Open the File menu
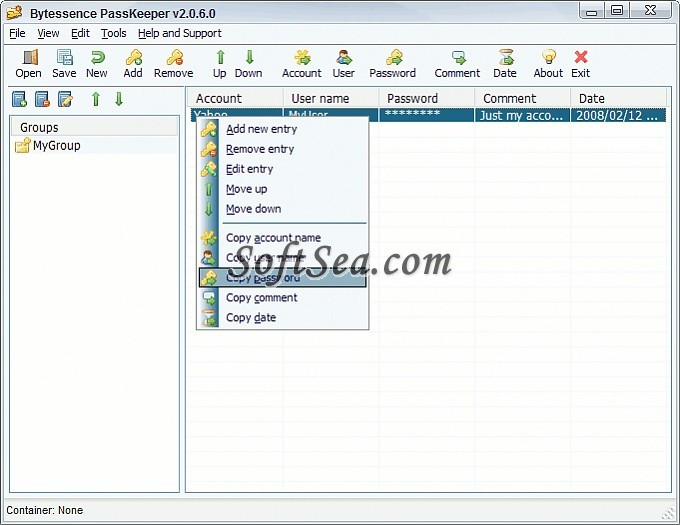The height and width of the screenshot is (525, 680). point(17,33)
